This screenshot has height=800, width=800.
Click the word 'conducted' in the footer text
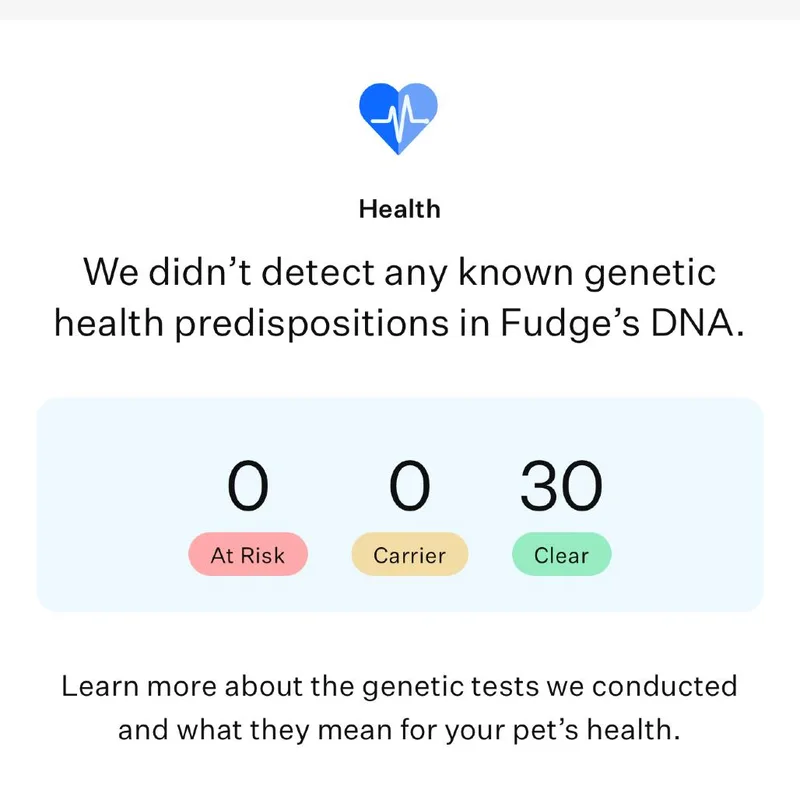665,686
